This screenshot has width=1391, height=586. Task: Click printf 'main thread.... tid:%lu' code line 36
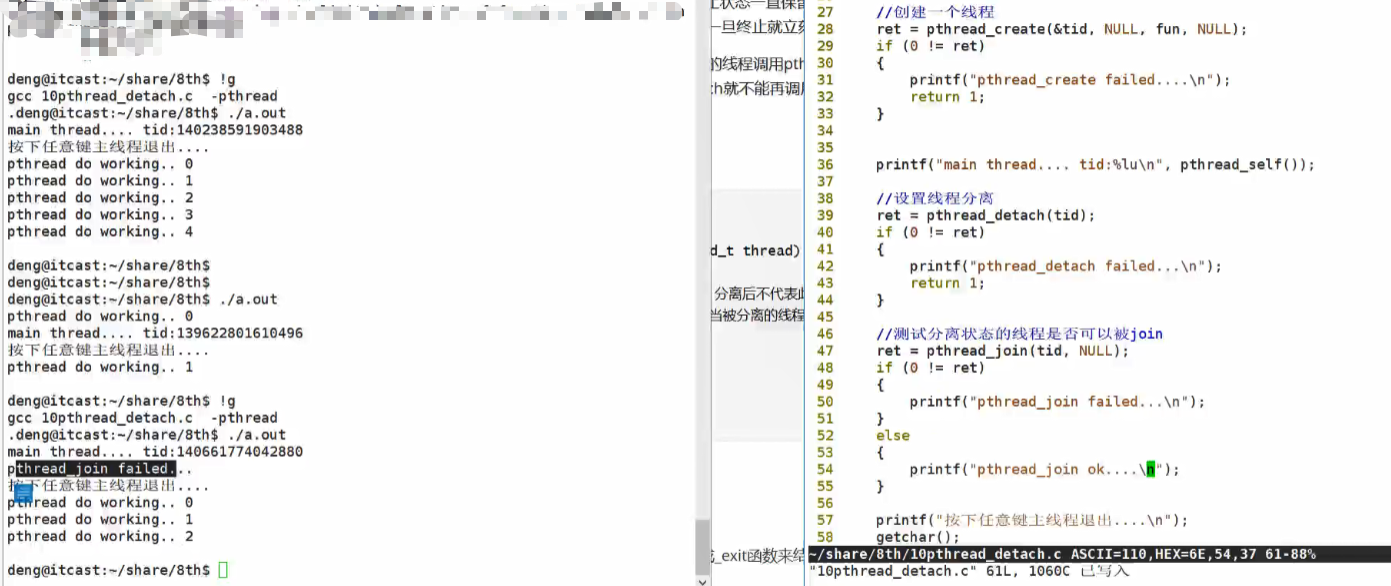1095,165
